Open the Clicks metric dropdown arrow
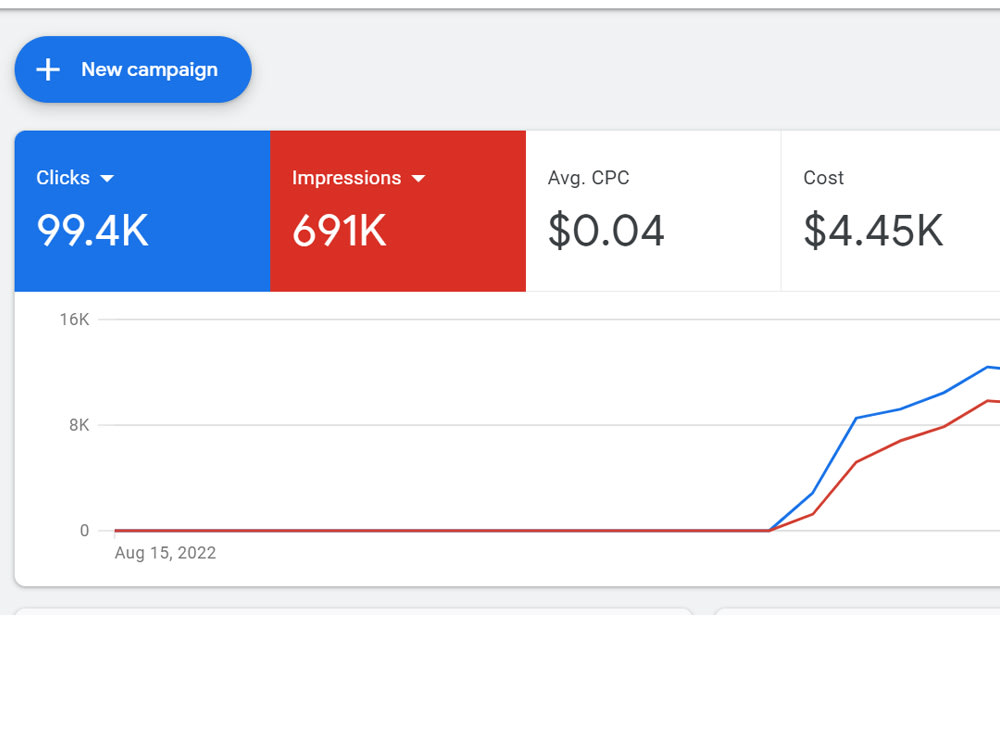 tap(107, 179)
